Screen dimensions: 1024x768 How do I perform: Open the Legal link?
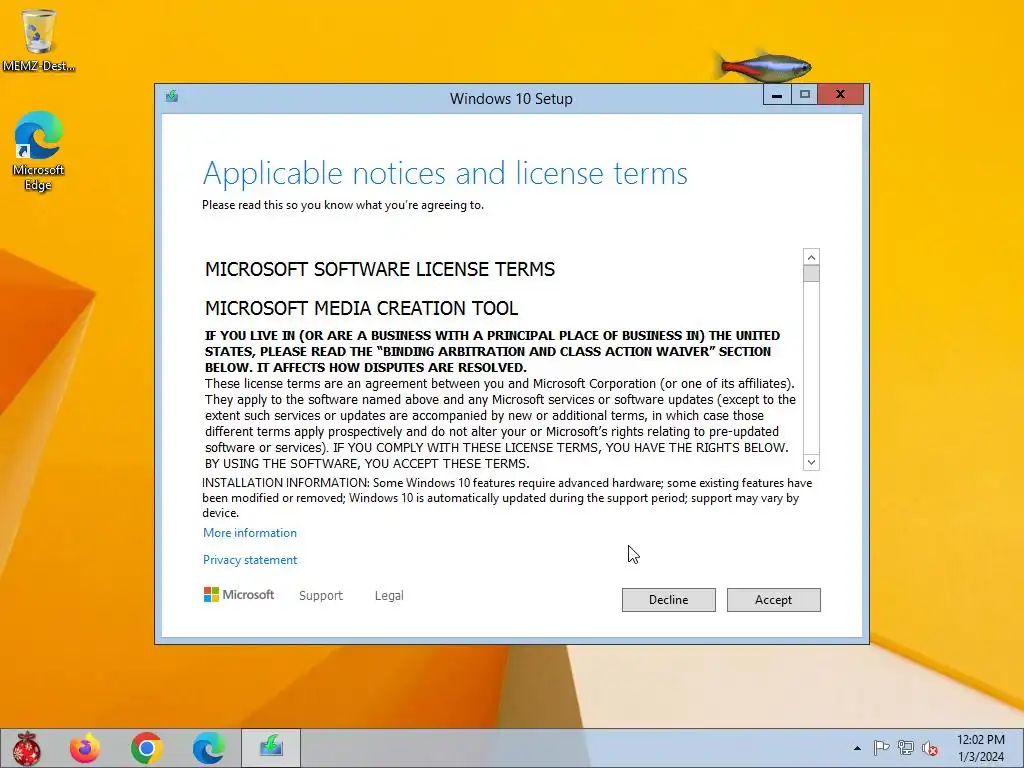coord(389,596)
